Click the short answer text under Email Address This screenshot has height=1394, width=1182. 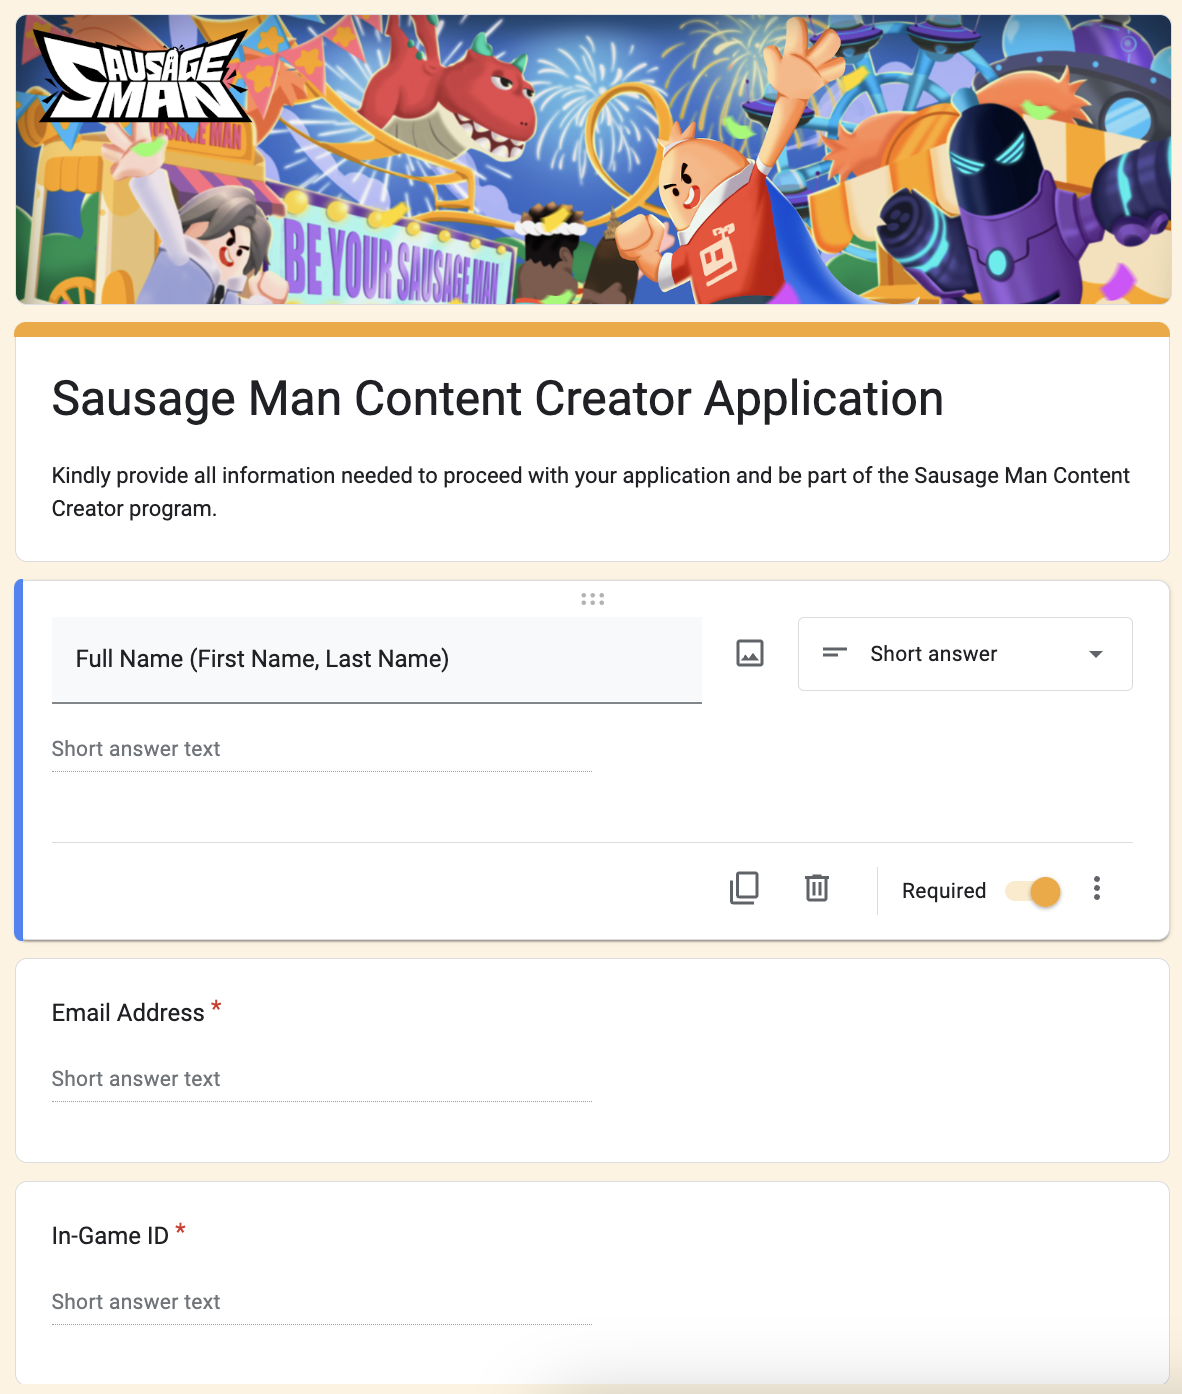click(321, 1080)
